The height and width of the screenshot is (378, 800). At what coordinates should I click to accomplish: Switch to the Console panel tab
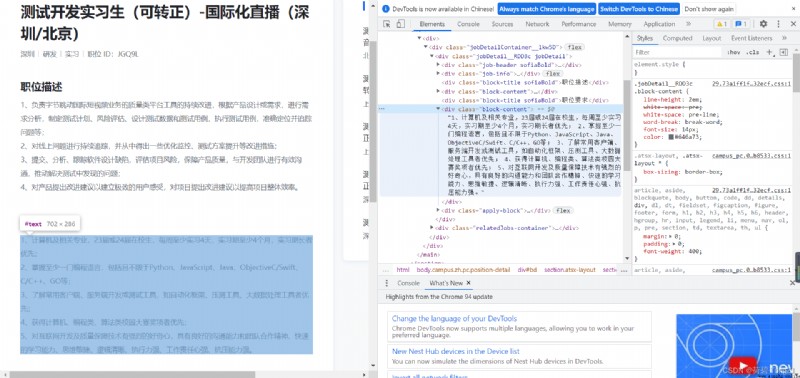click(468, 24)
